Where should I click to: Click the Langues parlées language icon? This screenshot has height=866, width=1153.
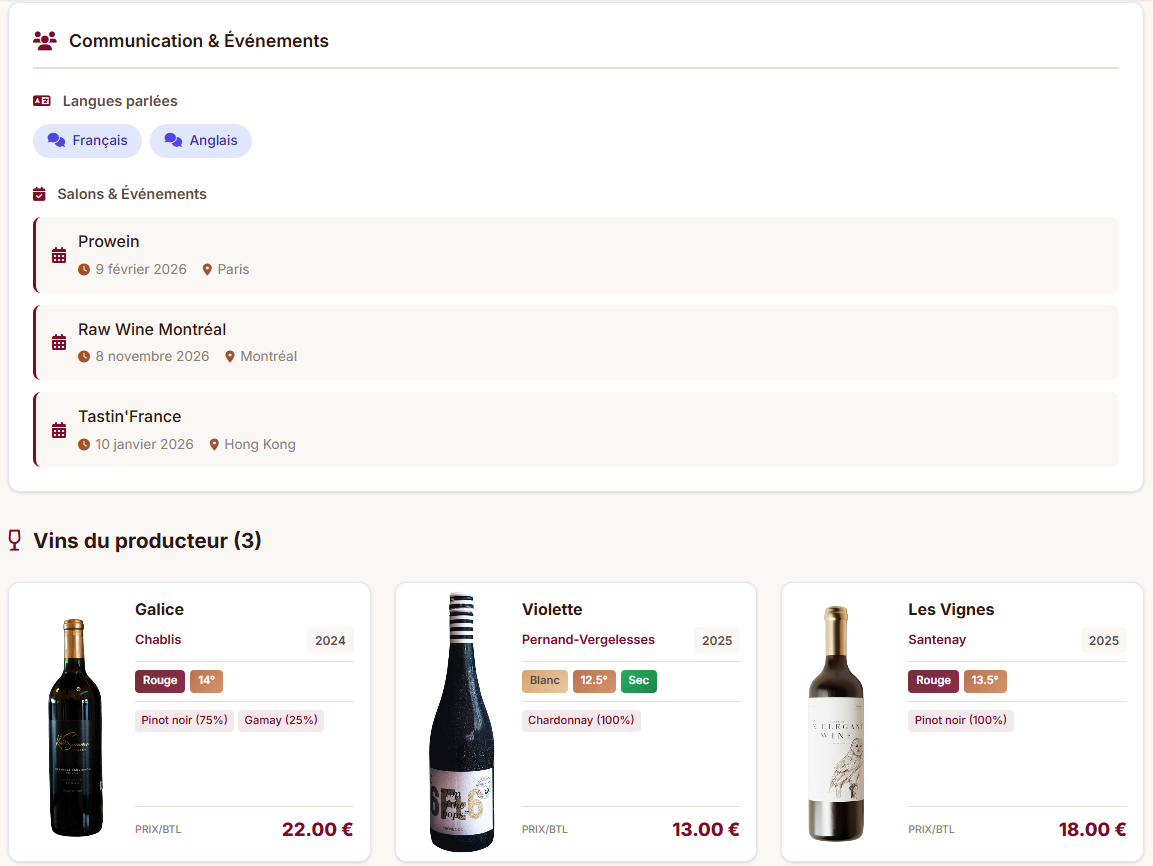point(42,101)
